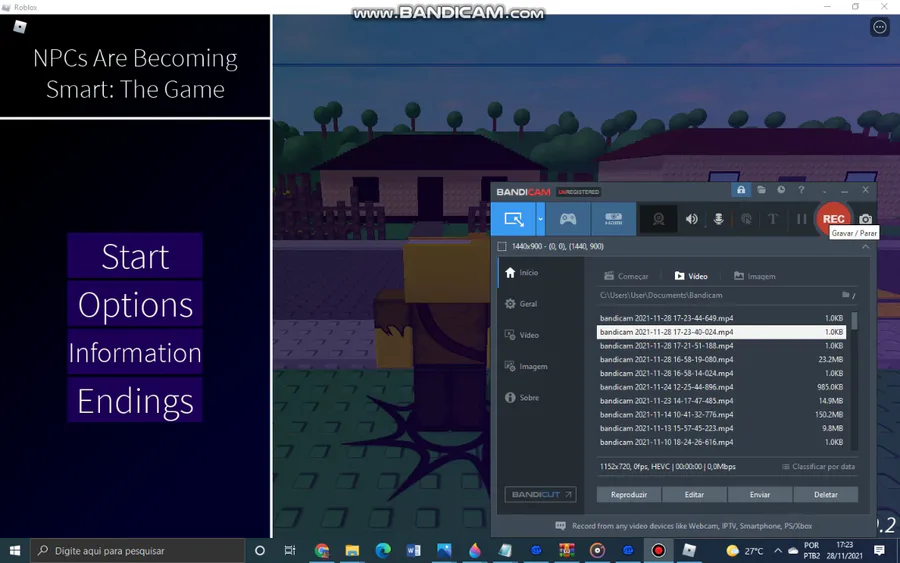Switch to the Começar tab

pos(626,276)
